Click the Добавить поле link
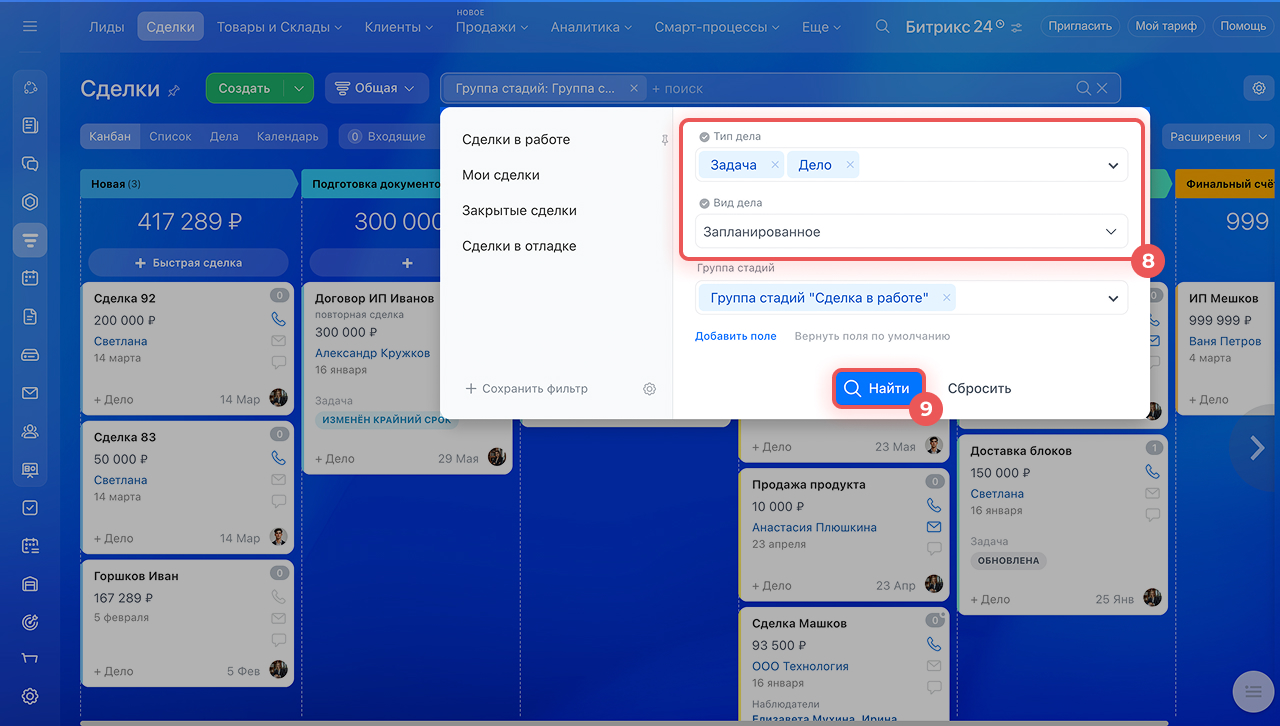1280x726 pixels. pyautogui.click(x=735, y=336)
